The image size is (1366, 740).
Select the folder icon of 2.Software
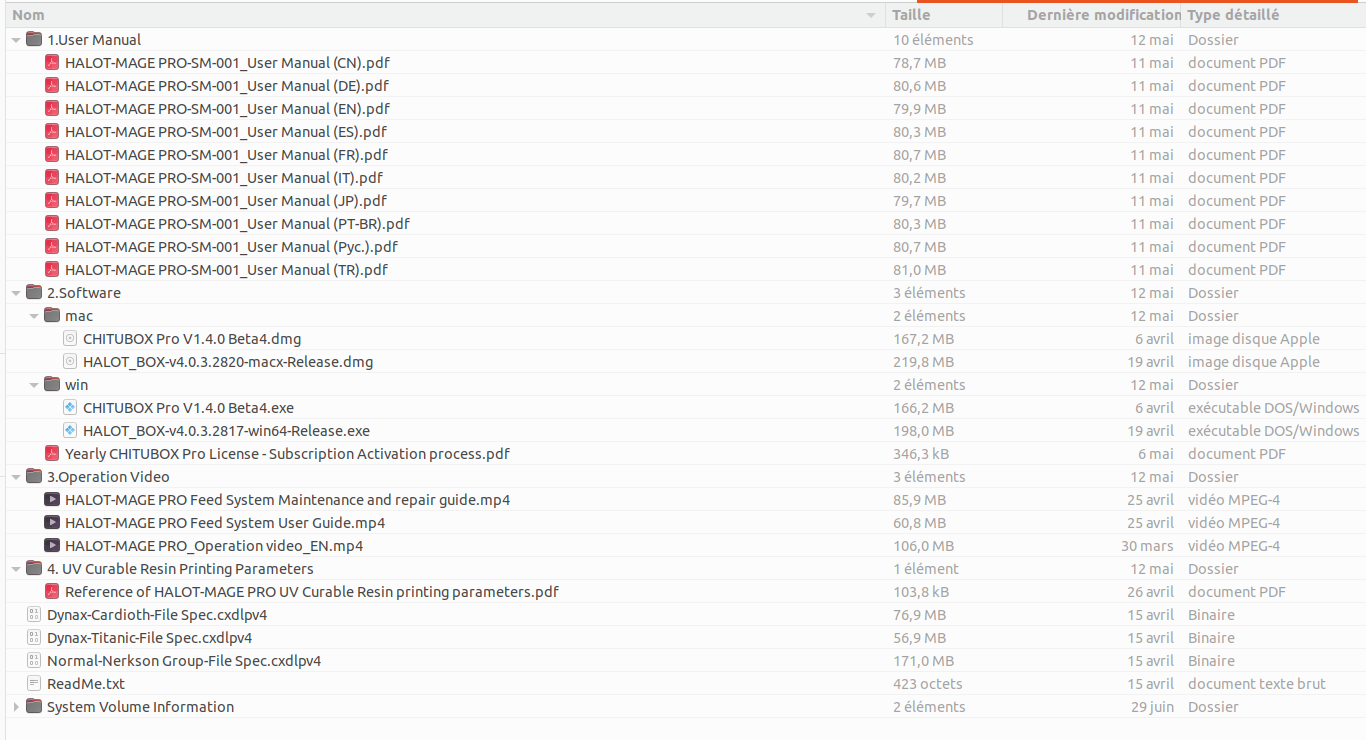pyautogui.click(x=34, y=293)
